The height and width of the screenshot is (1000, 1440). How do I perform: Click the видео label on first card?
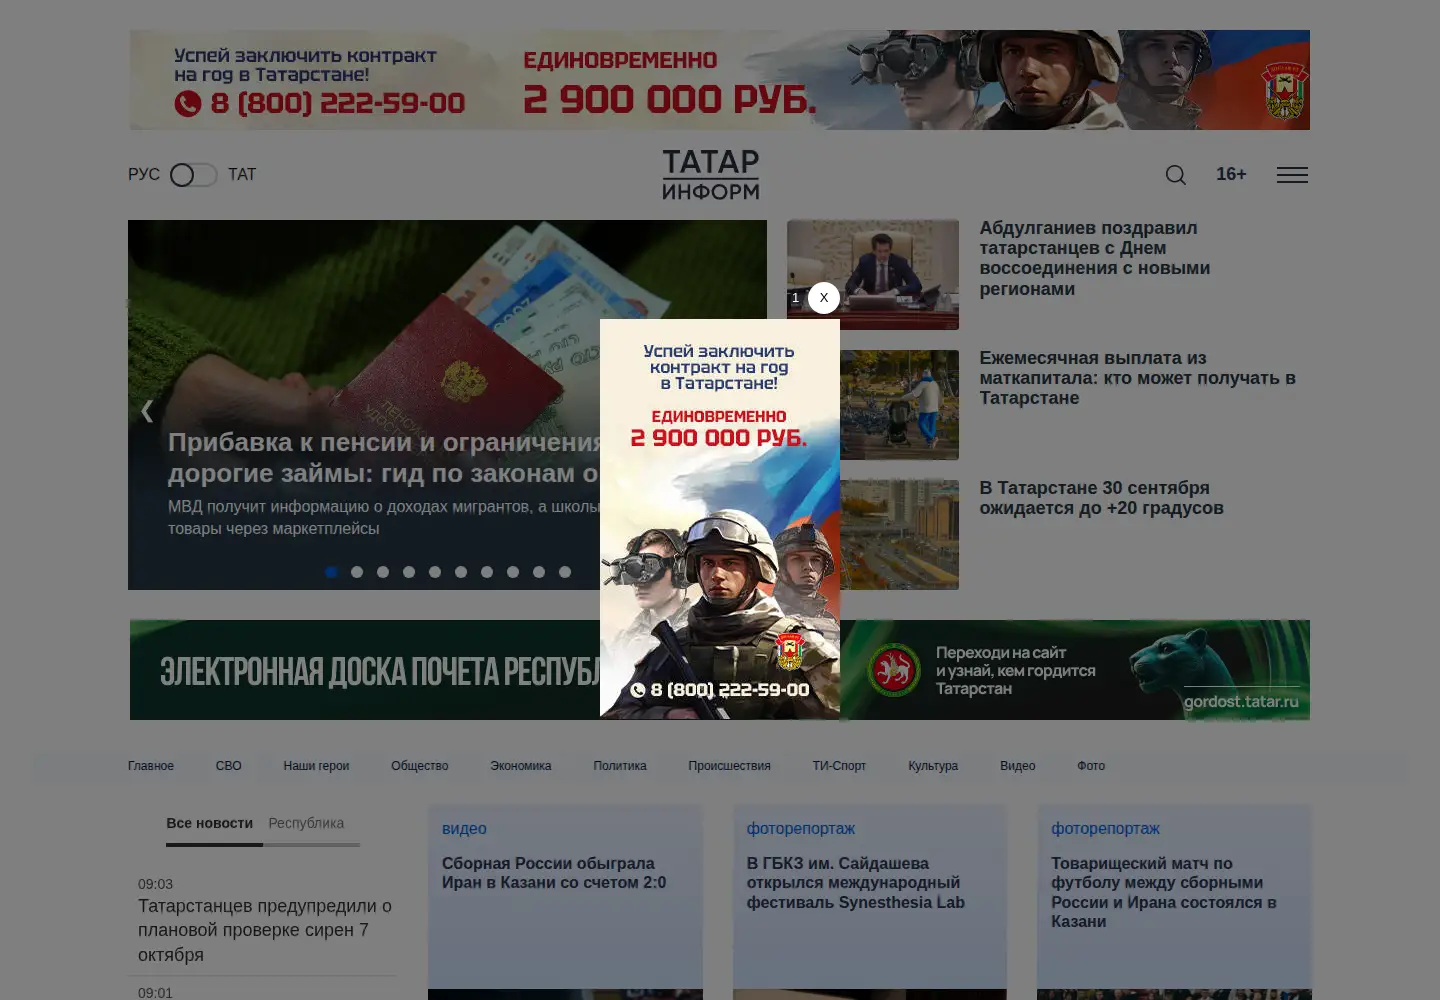464,829
